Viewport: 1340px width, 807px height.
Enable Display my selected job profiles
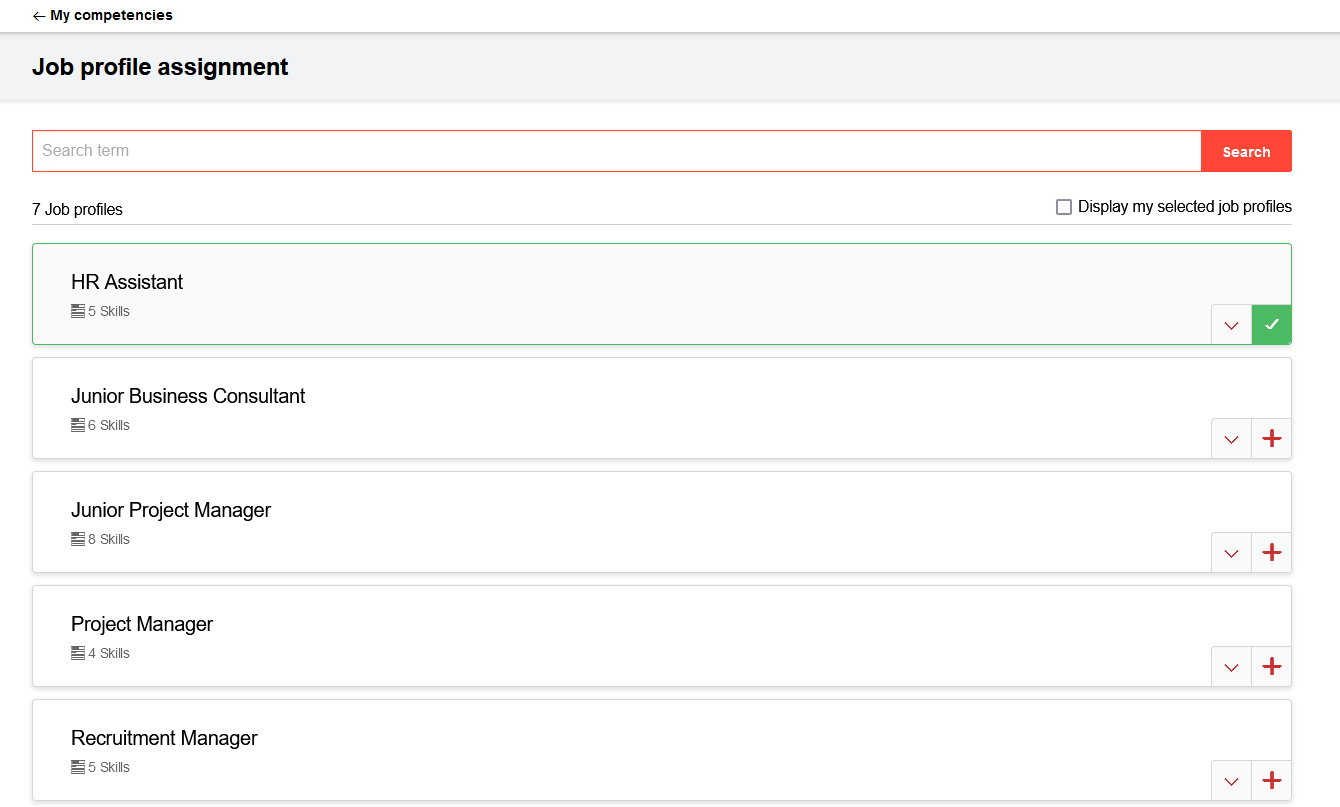[1064, 207]
